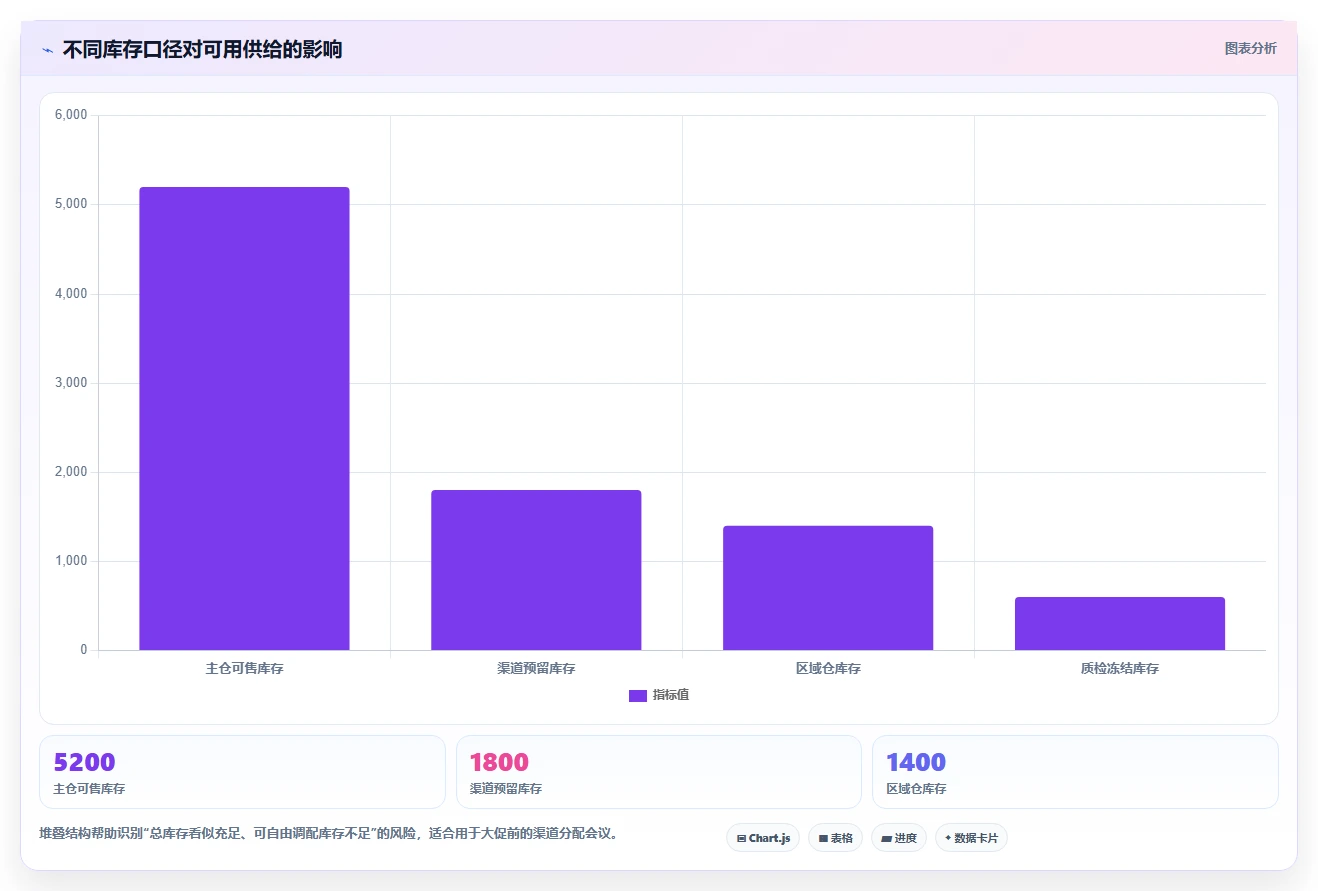The width and height of the screenshot is (1318, 891).
Task: Open the 5200 主仓可售库存 data card
Action: [242, 772]
